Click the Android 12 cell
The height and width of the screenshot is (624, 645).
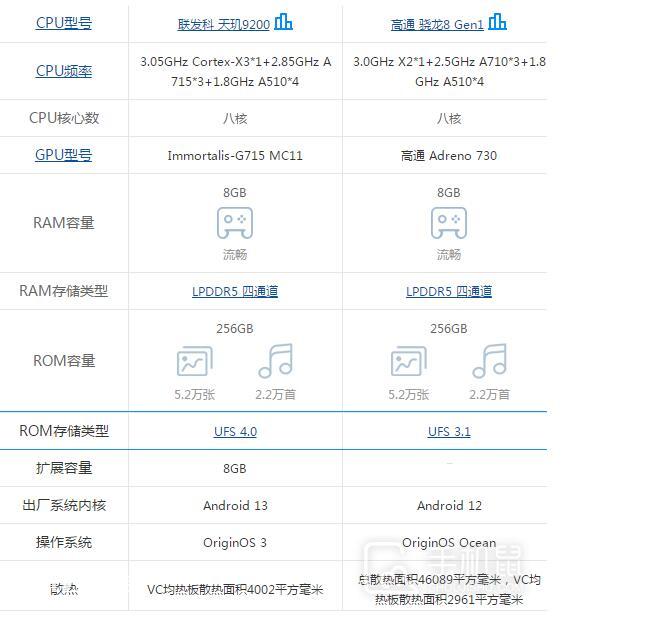pos(449,506)
